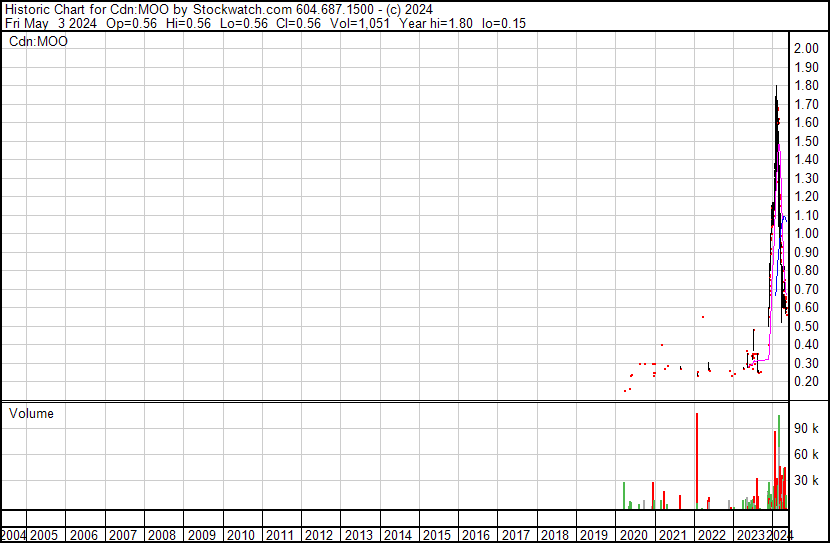Select the 2005 year label on the timeline
Screen dimensions: 830x543
click(44, 536)
